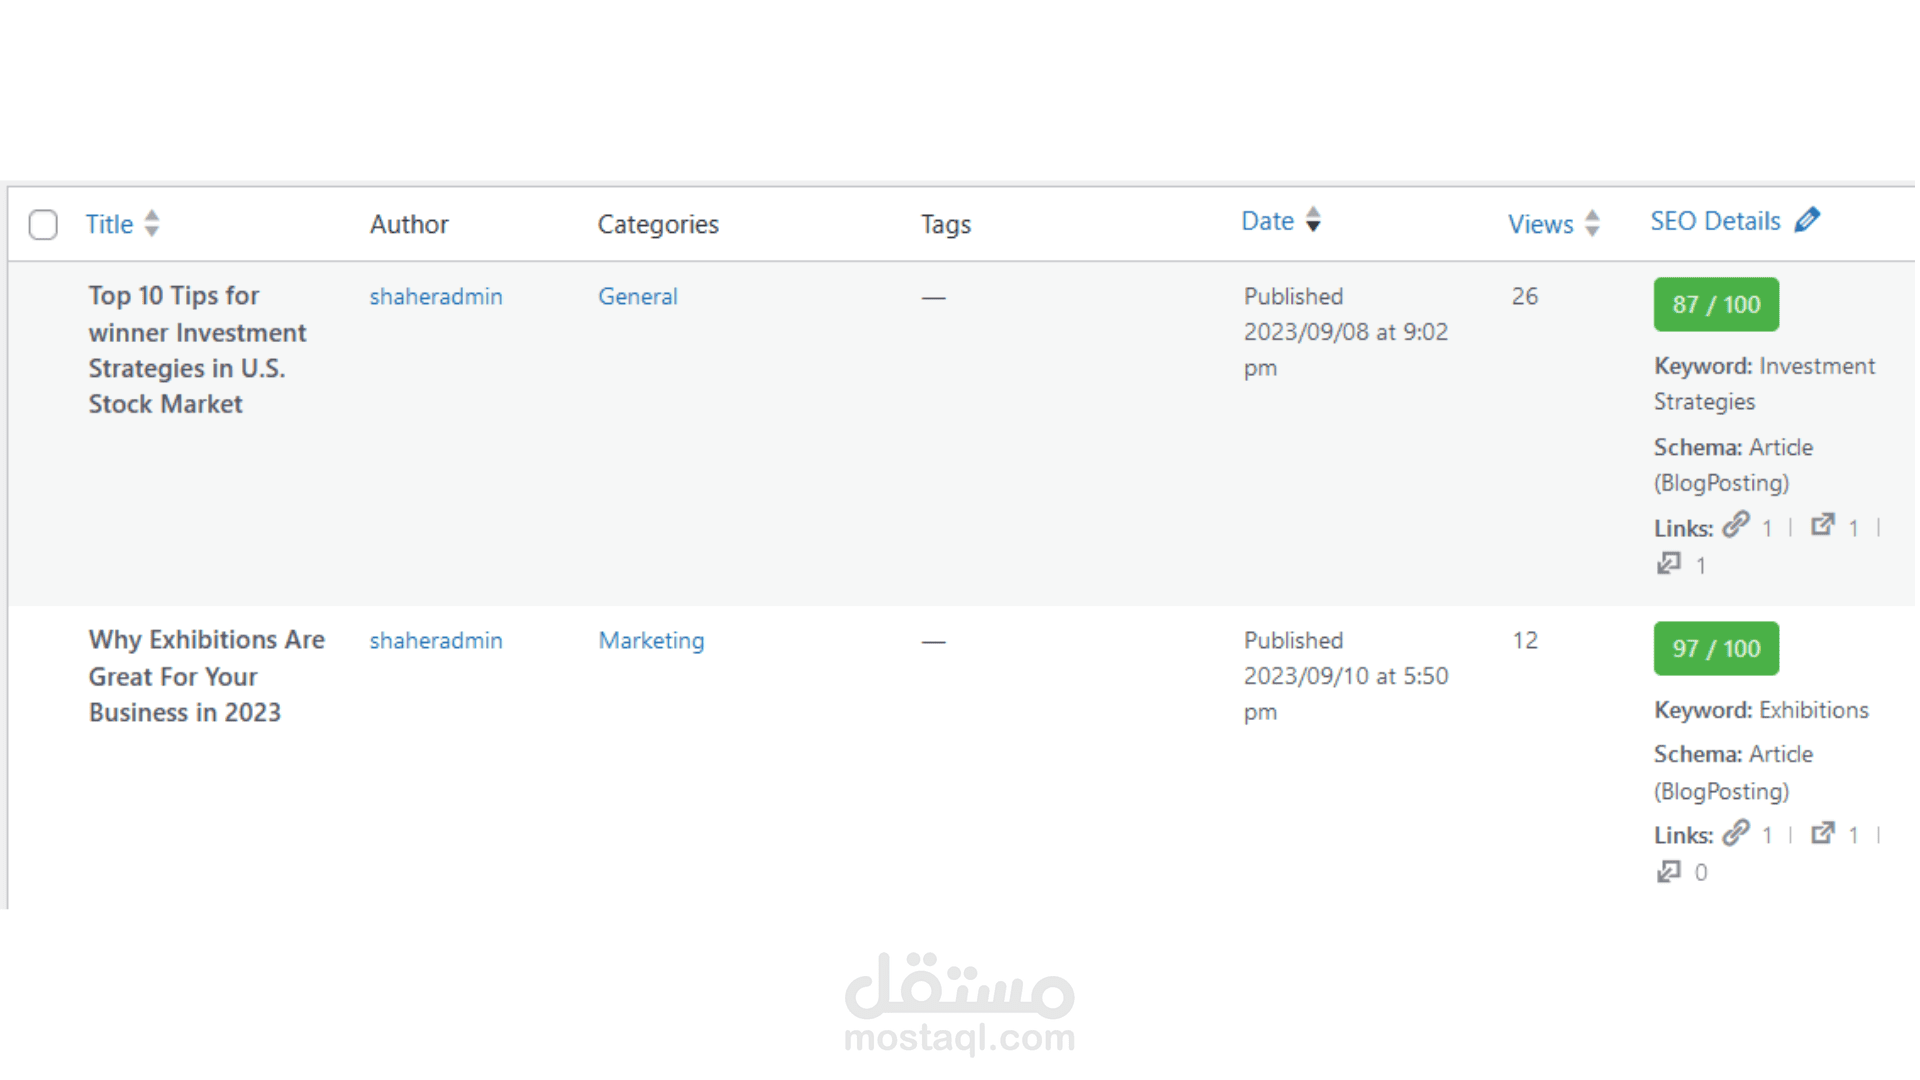Image resolution: width=1920 pixels, height=1080 pixels.
Task: Filter by the General category link
Action: (x=638, y=296)
